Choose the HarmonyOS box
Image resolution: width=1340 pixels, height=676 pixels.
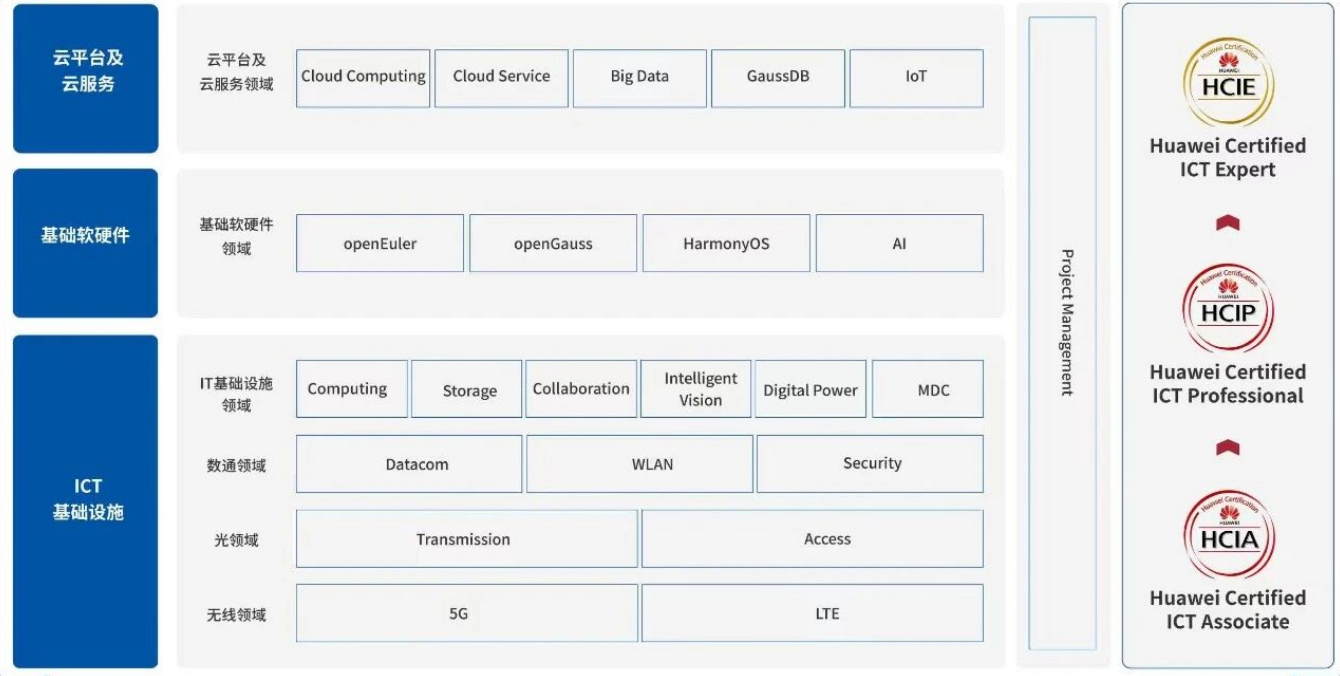pos(726,243)
